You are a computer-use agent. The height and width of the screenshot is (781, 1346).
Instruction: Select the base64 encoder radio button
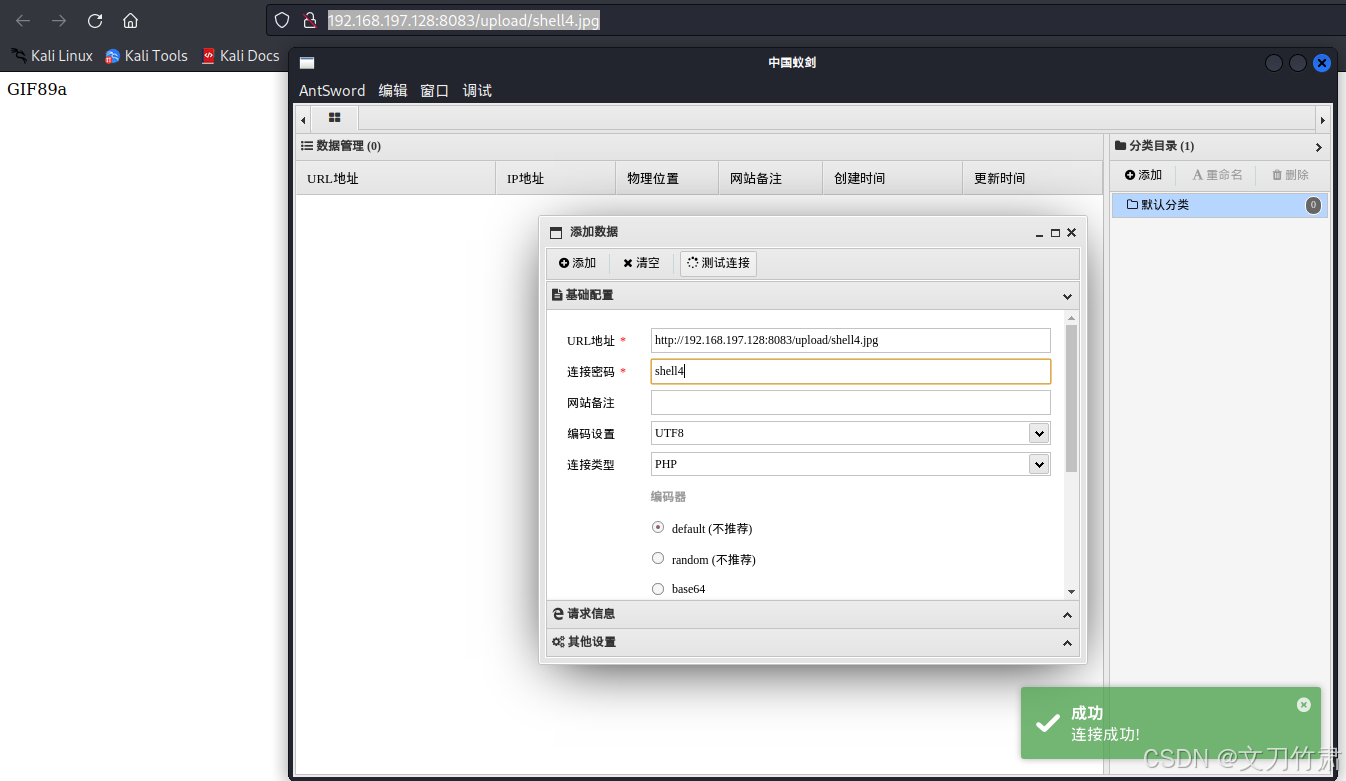658,589
